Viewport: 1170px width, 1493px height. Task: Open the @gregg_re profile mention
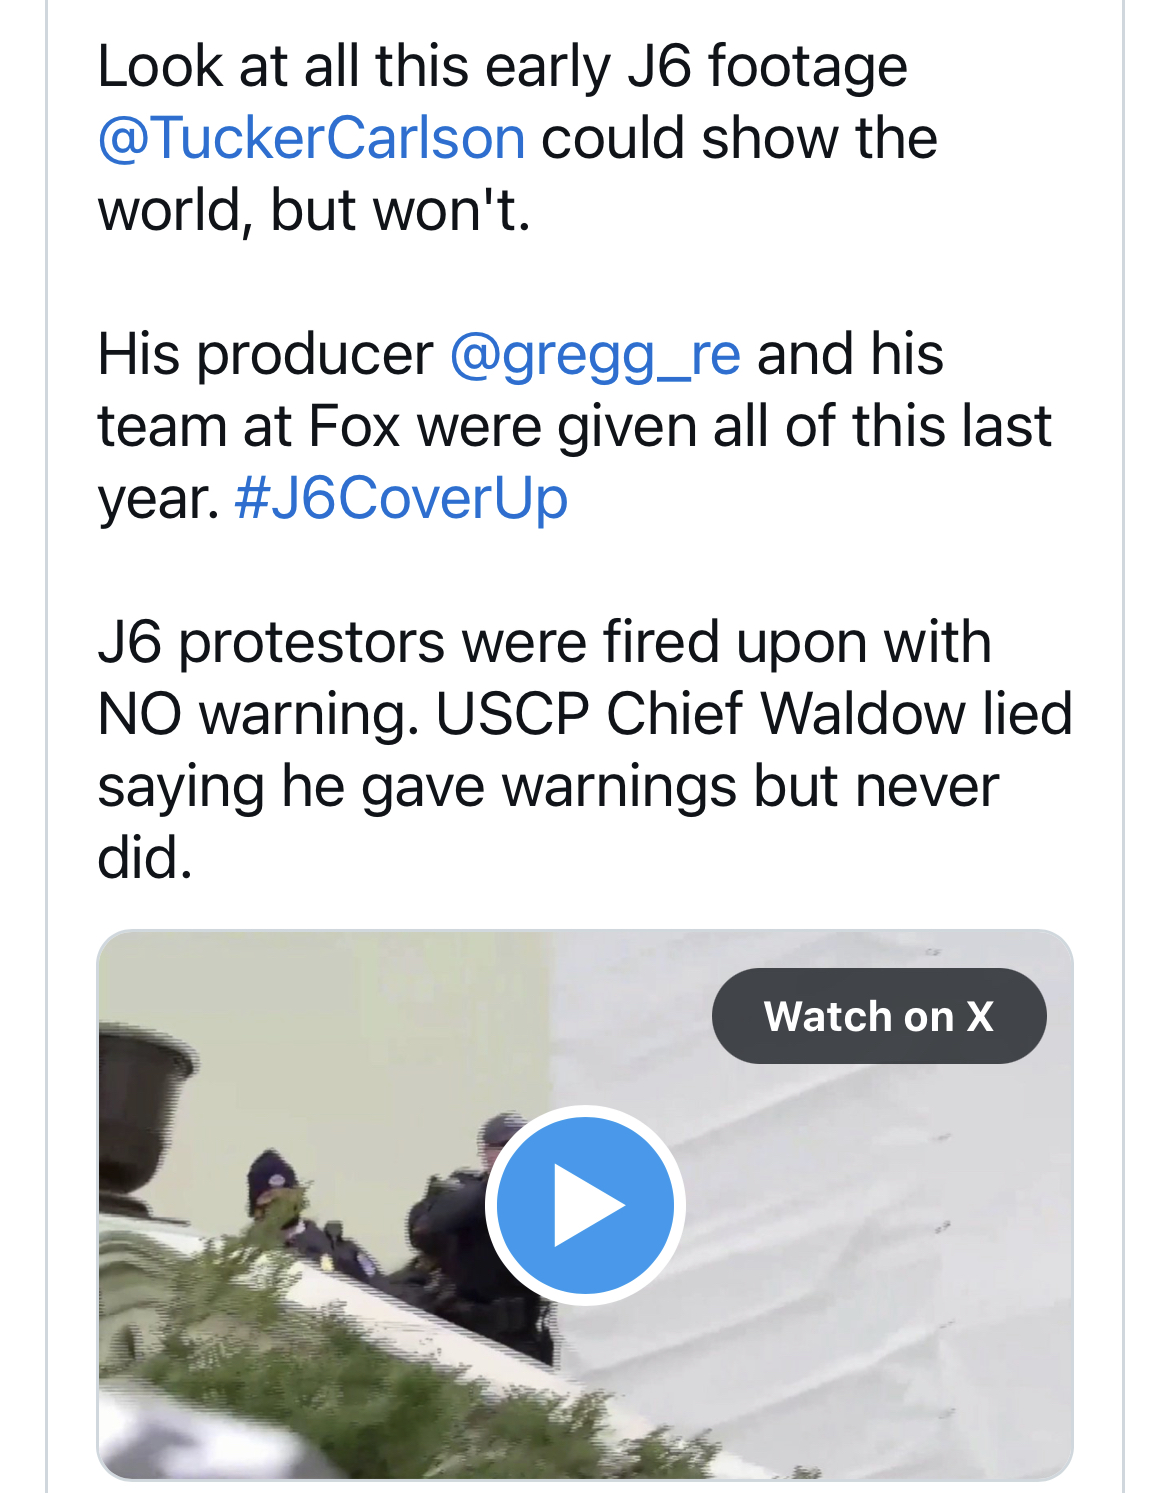point(595,354)
